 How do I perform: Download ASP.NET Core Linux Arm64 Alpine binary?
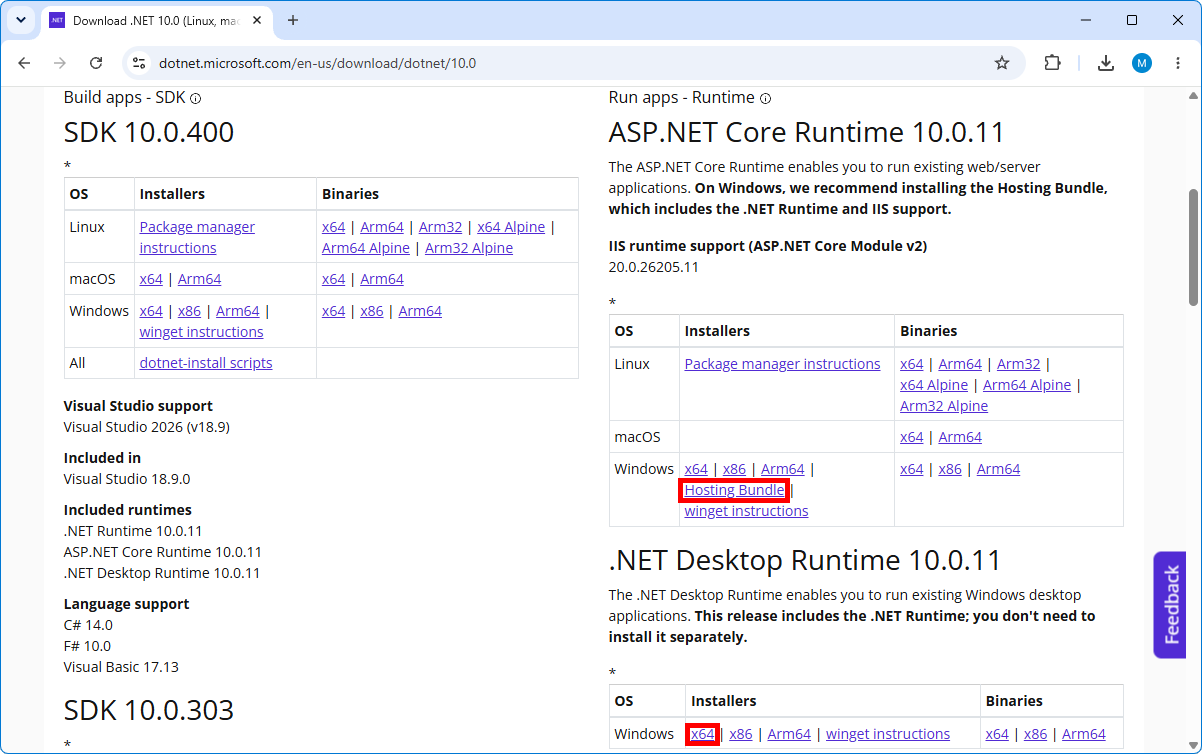click(x=1027, y=385)
